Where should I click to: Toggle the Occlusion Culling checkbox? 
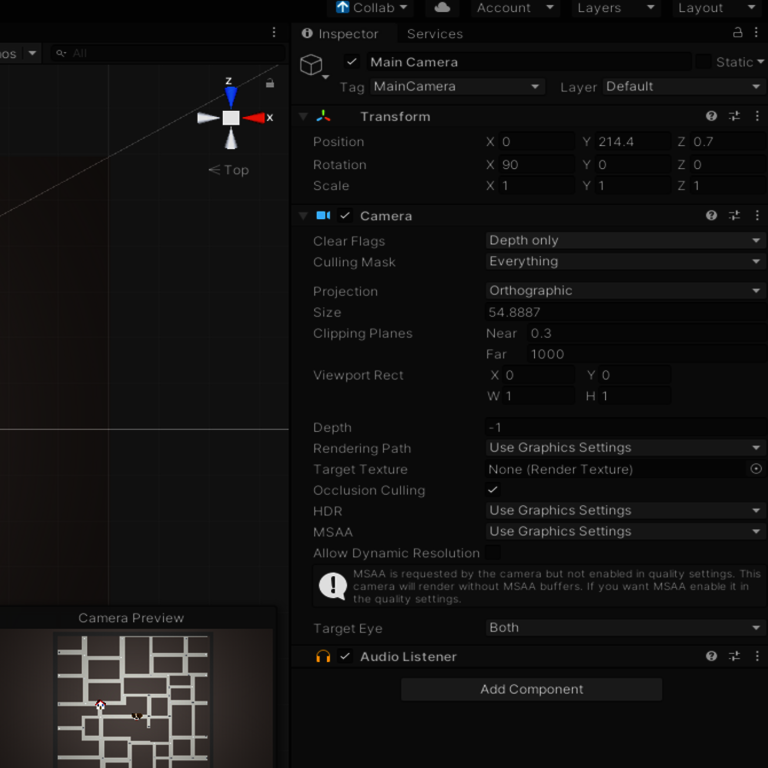pyautogui.click(x=493, y=490)
